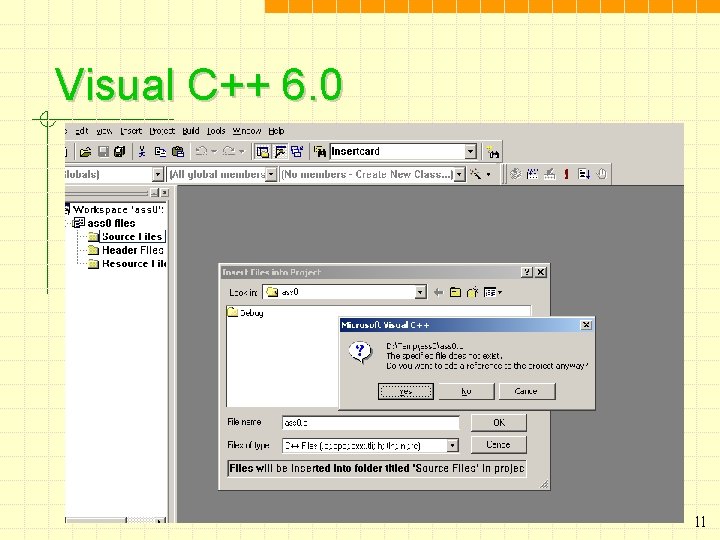Screen dimensions: 720x540
Task: Click Cancel in the Microsoft Visual C++ prompt
Action: click(527, 391)
